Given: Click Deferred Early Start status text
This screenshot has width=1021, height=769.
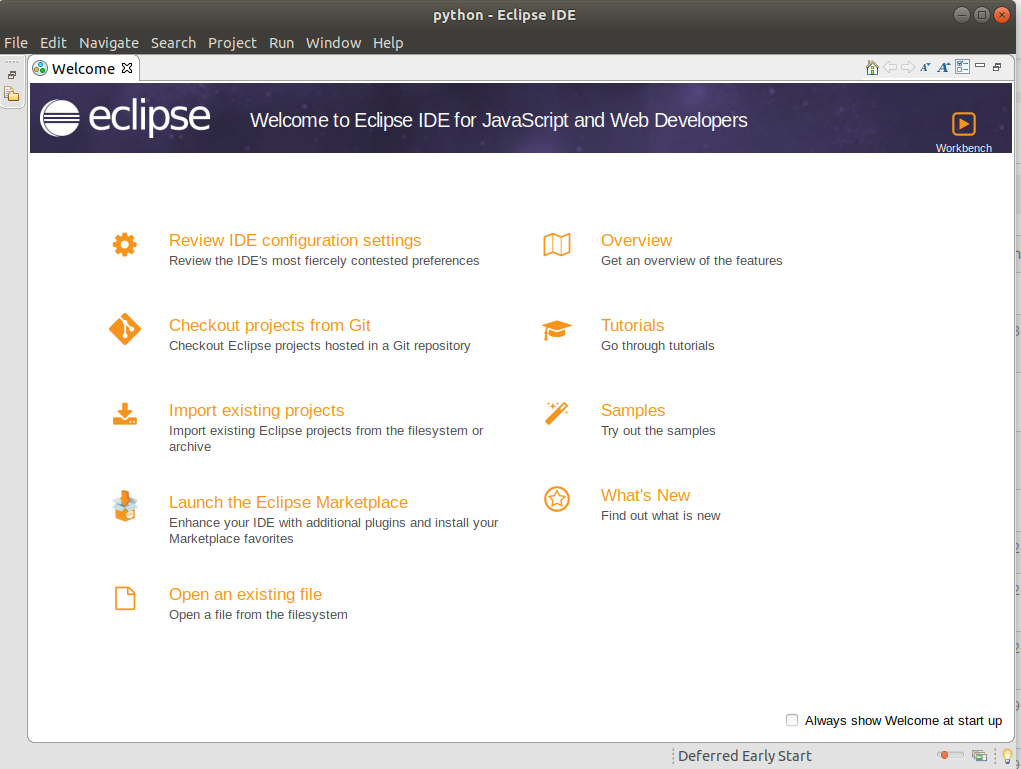Looking at the screenshot, I should [x=744, y=756].
